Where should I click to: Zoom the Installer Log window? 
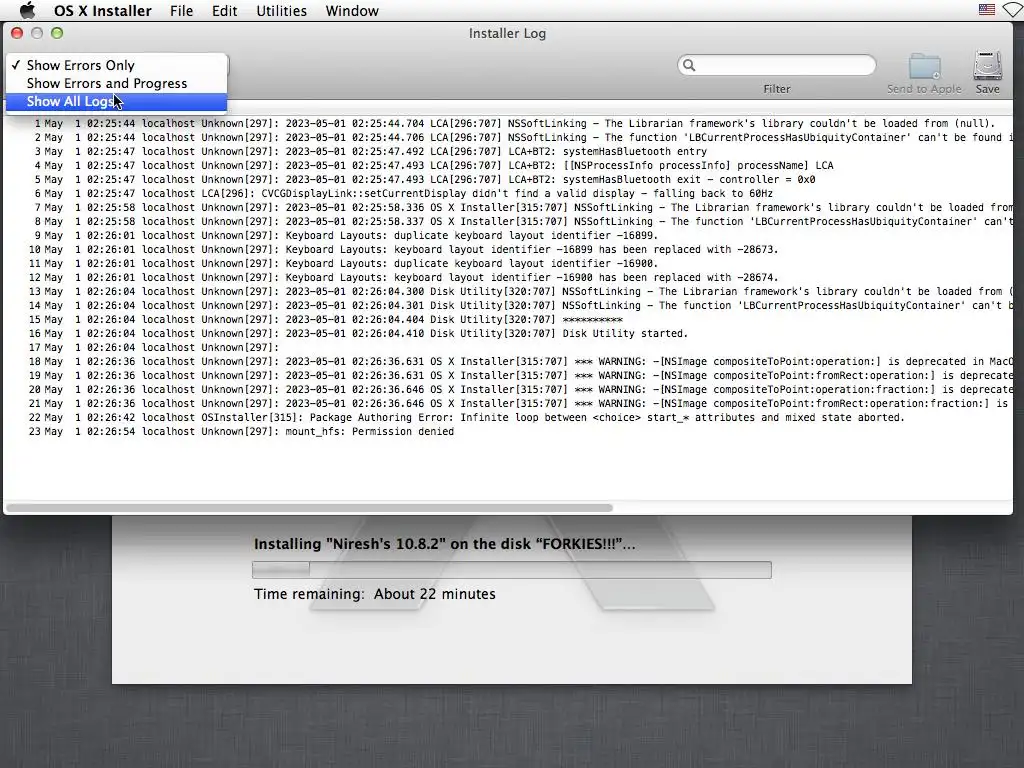pyautogui.click(x=57, y=33)
